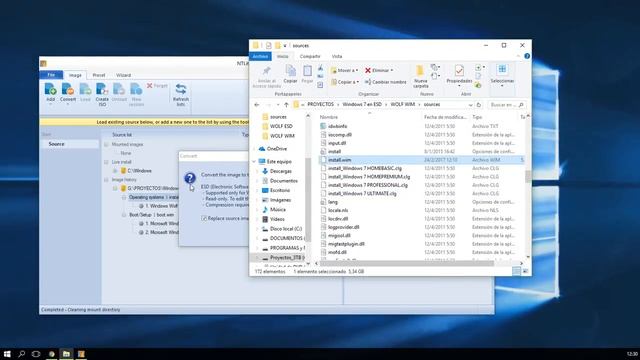Switch to the NTLite Wizard tab
Viewport: 640px width, 360px height.
(x=123, y=76)
